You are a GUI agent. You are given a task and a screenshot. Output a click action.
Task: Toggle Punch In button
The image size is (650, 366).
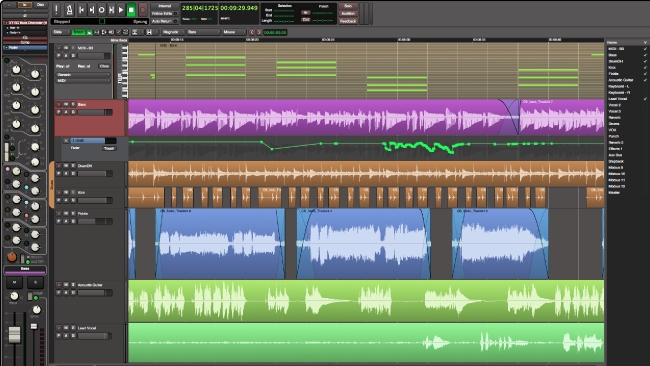pos(306,12)
